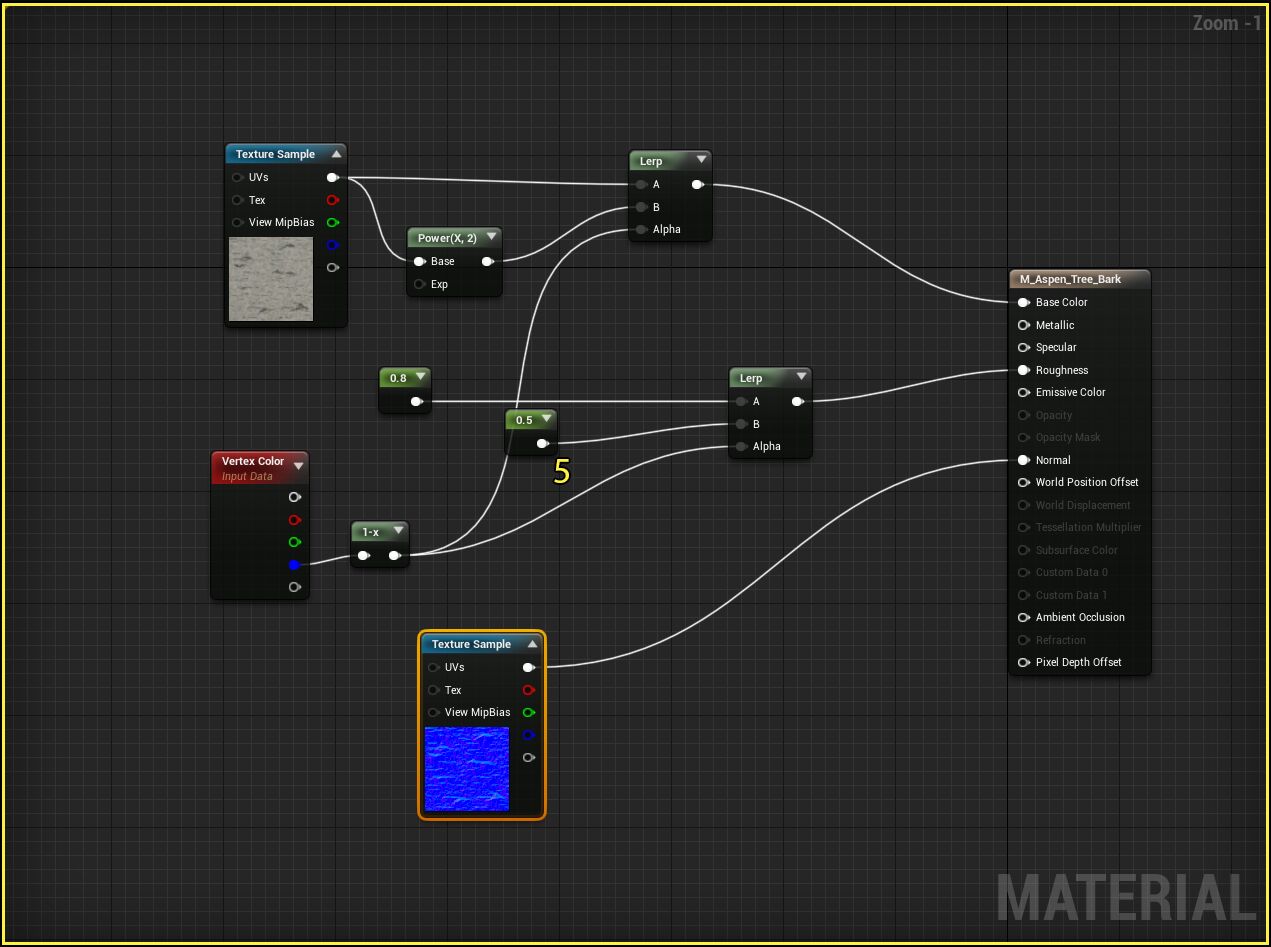Click the UVs output pin on top Texture Sample
This screenshot has width=1271, height=947.
333,177
